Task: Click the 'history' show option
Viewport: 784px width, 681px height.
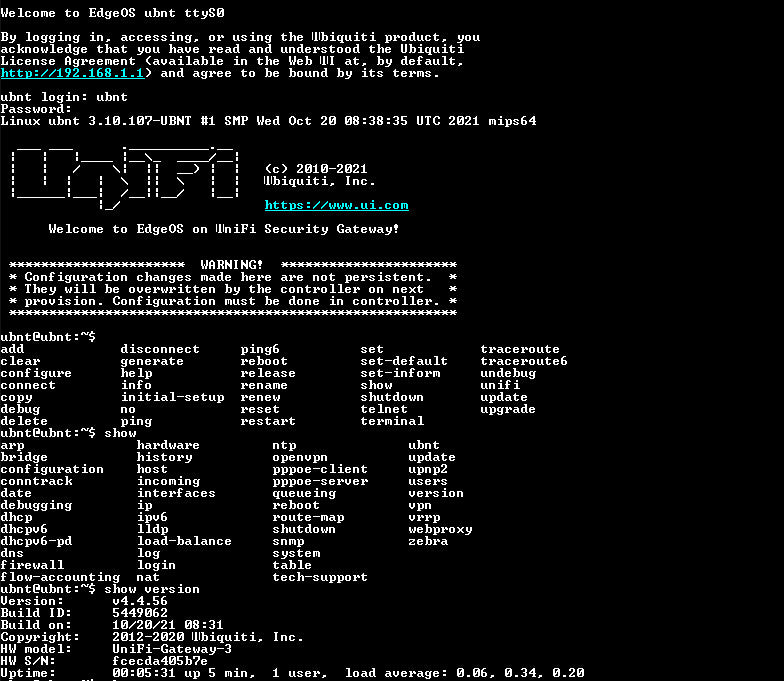Action: point(164,458)
